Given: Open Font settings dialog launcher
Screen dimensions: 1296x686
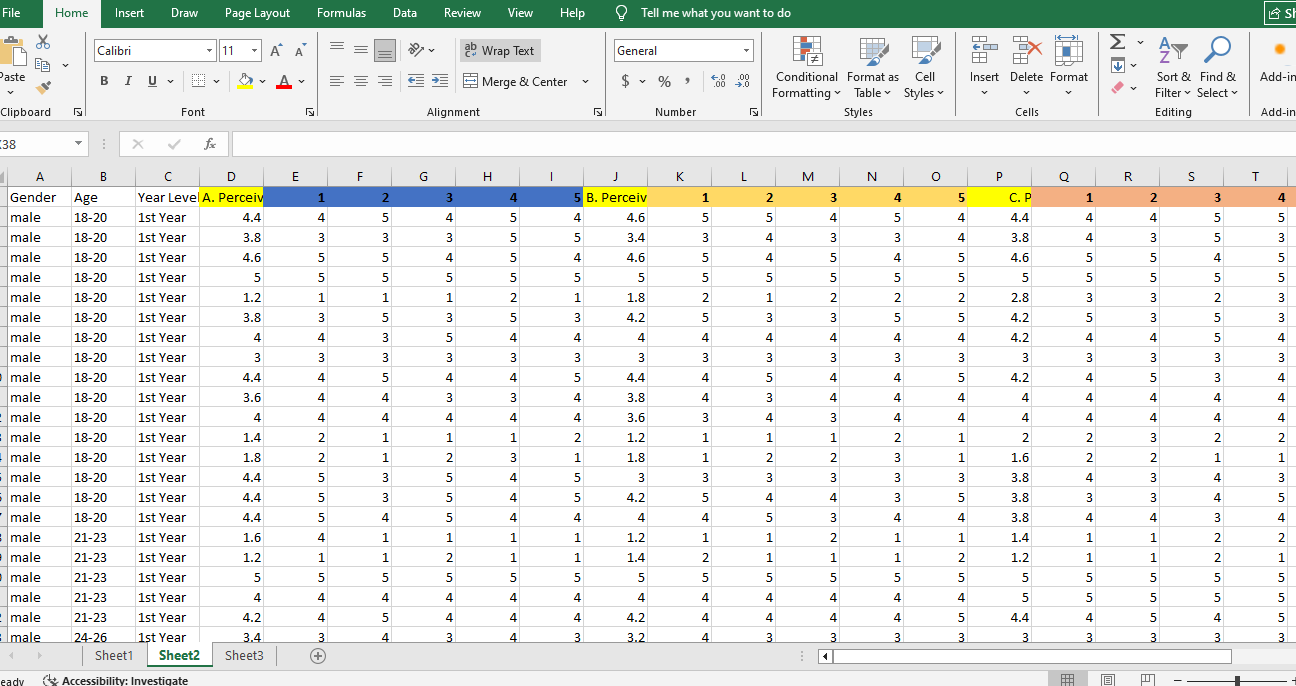Looking at the screenshot, I should pyautogui.click(x=309, y=112).
